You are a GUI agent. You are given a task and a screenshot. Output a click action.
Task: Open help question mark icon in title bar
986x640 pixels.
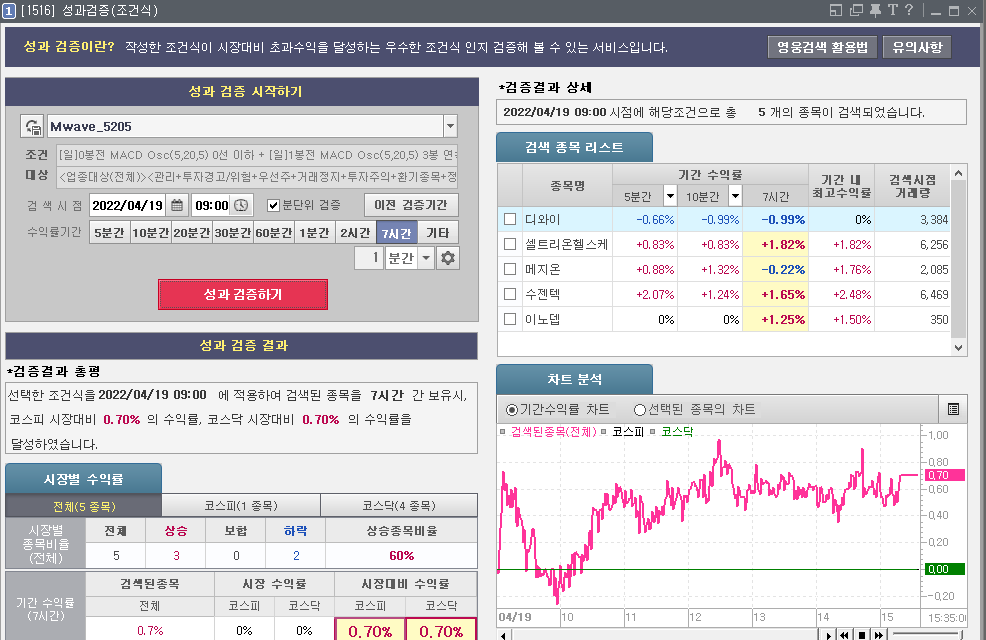[909, 10]
